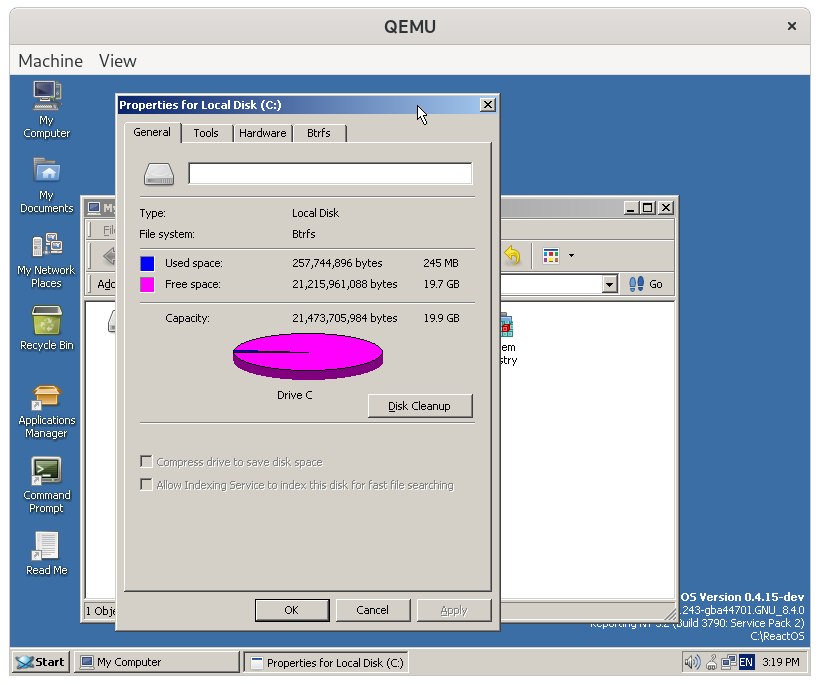Open the Recycle Bin icon
820x685 pixels.
(47, 328)
